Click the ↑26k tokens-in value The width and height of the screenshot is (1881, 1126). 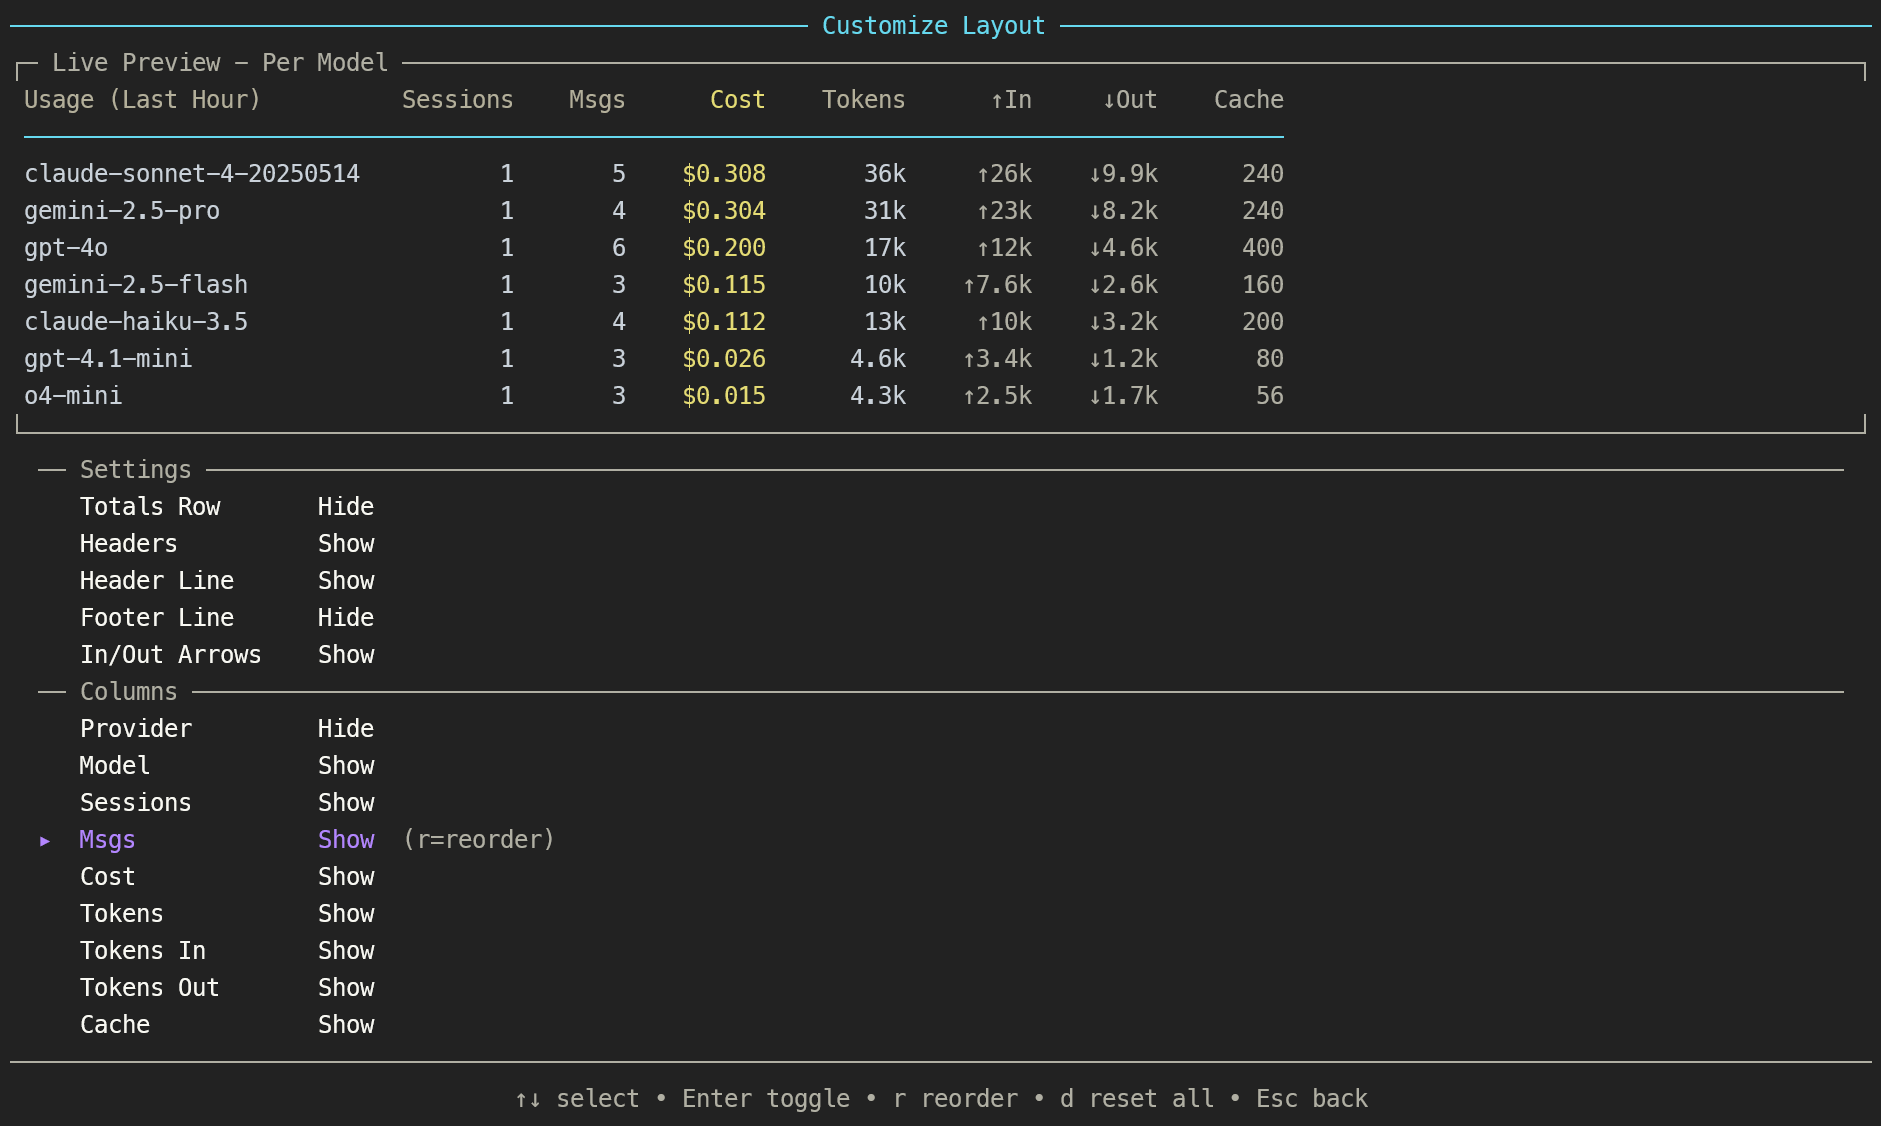point(1004,174)
